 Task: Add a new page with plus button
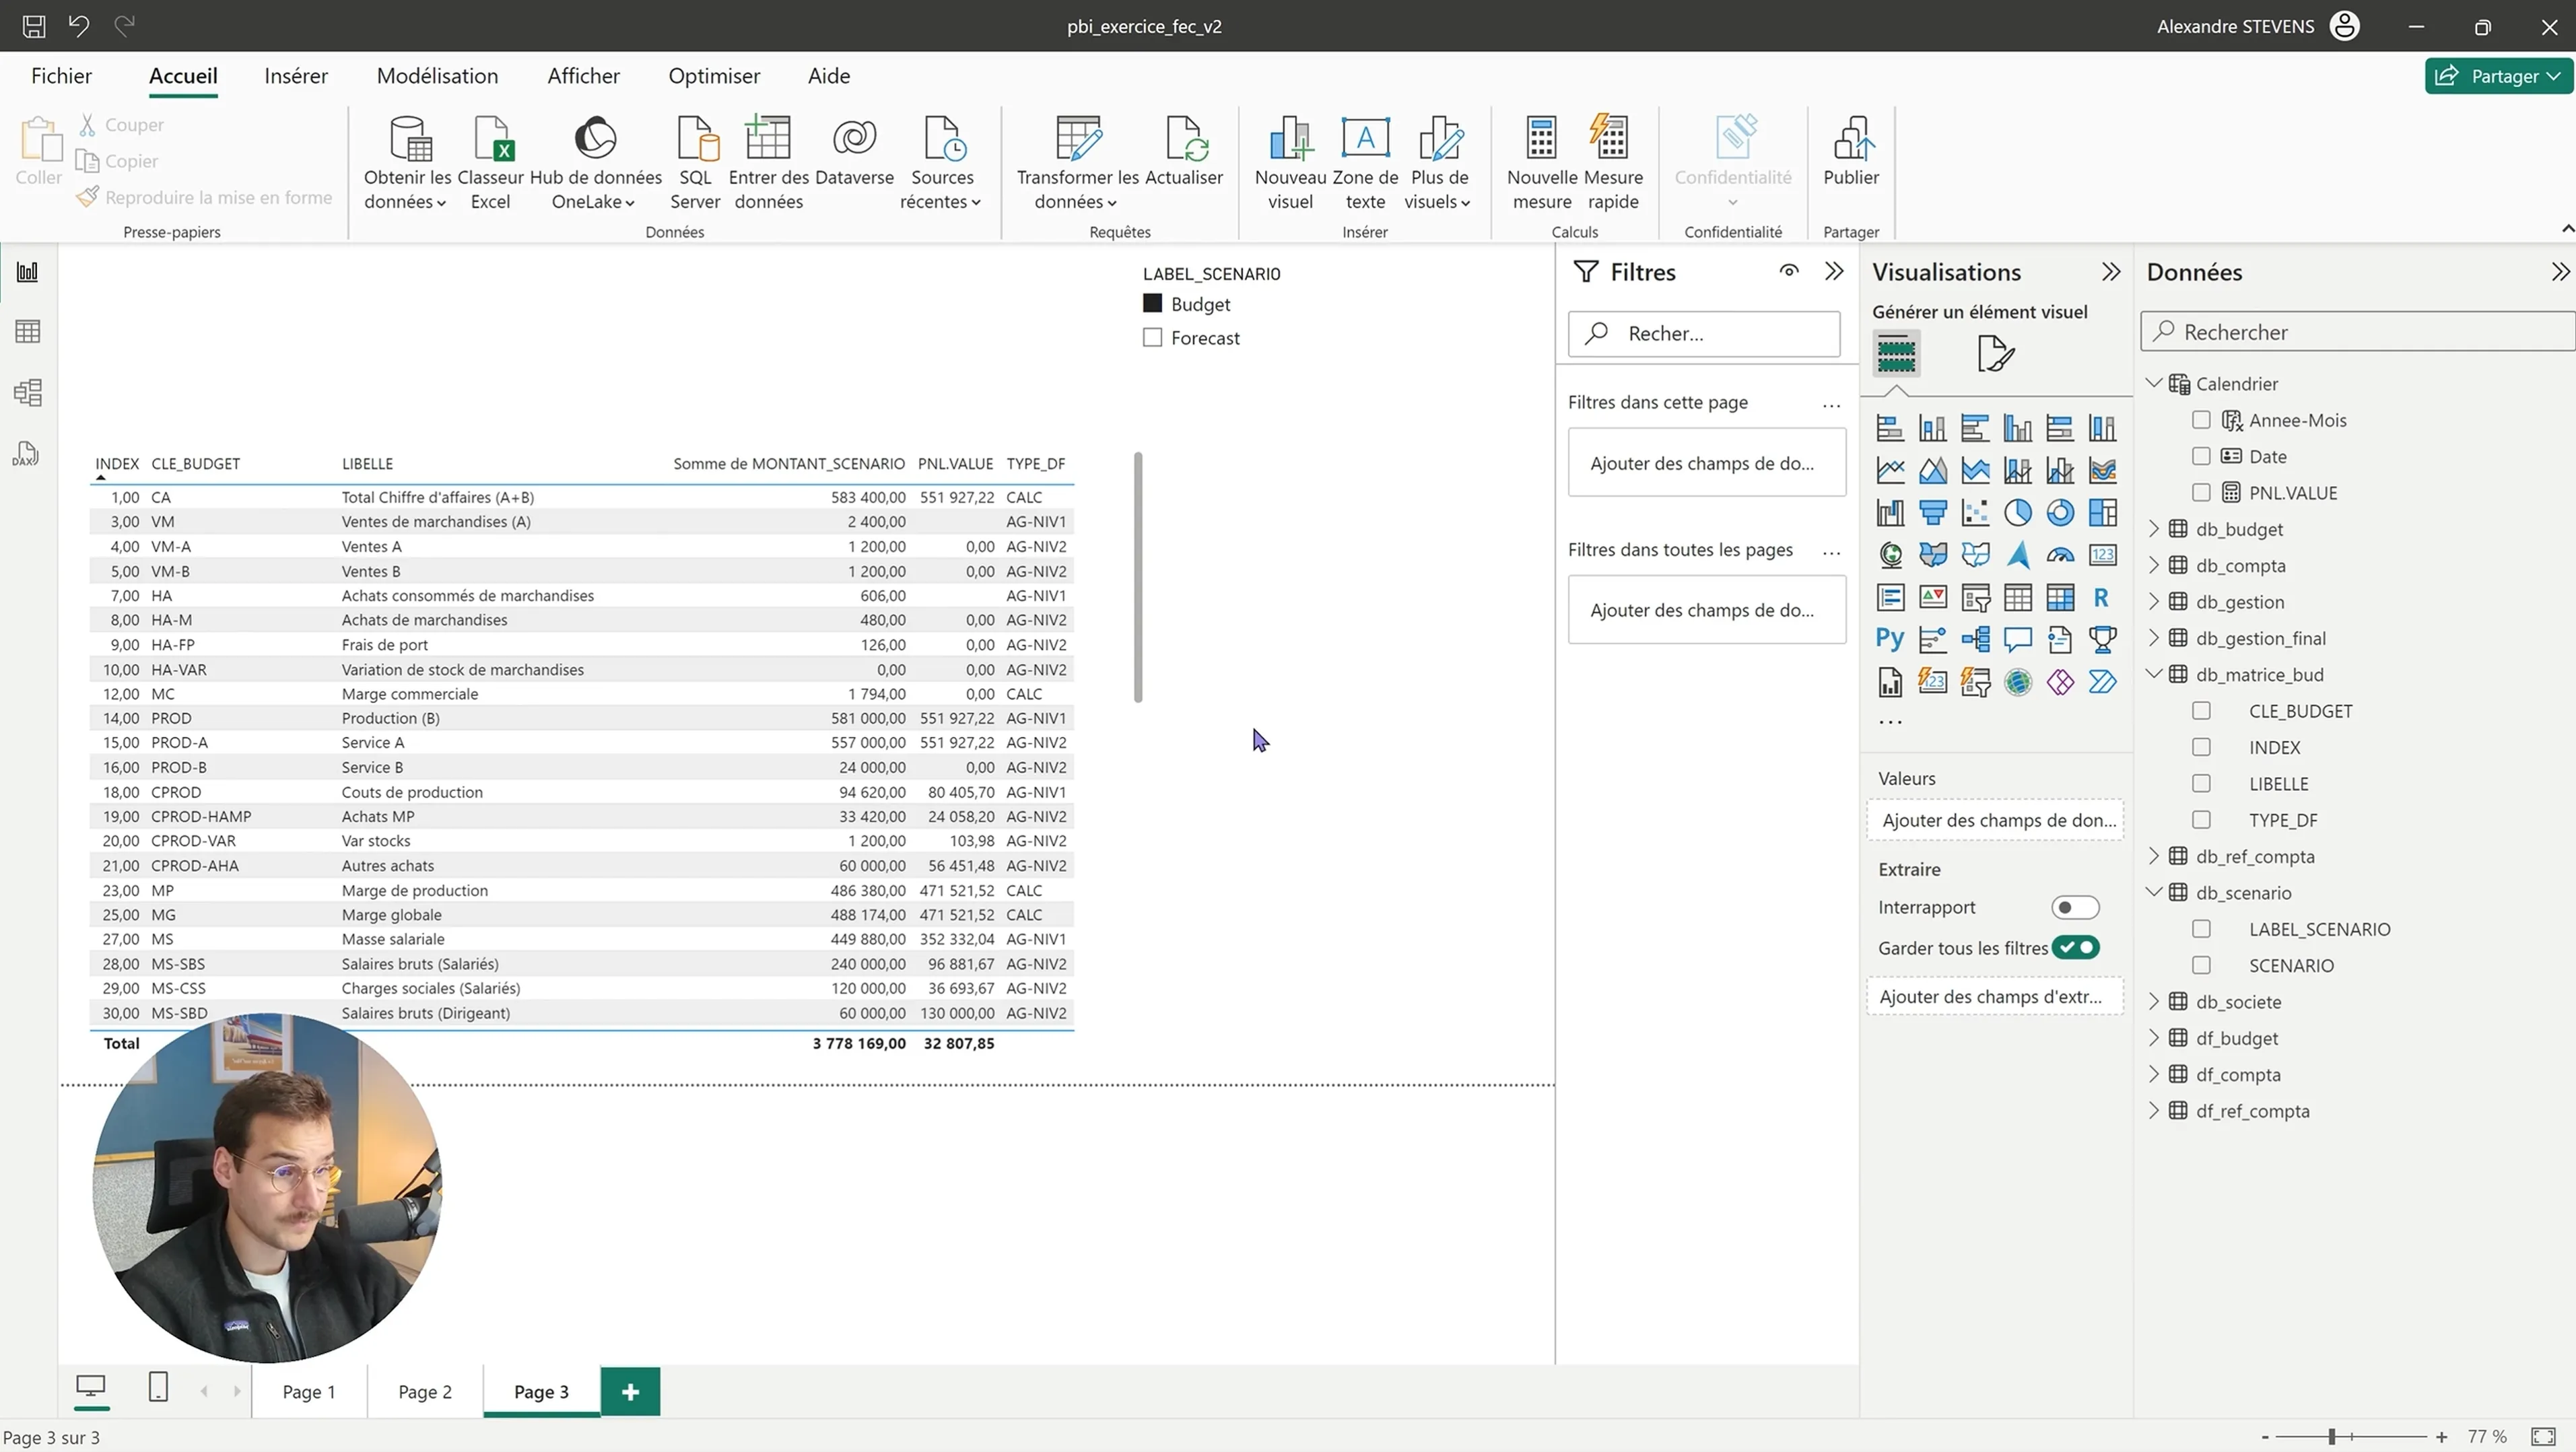click(x=630, y=1392)
